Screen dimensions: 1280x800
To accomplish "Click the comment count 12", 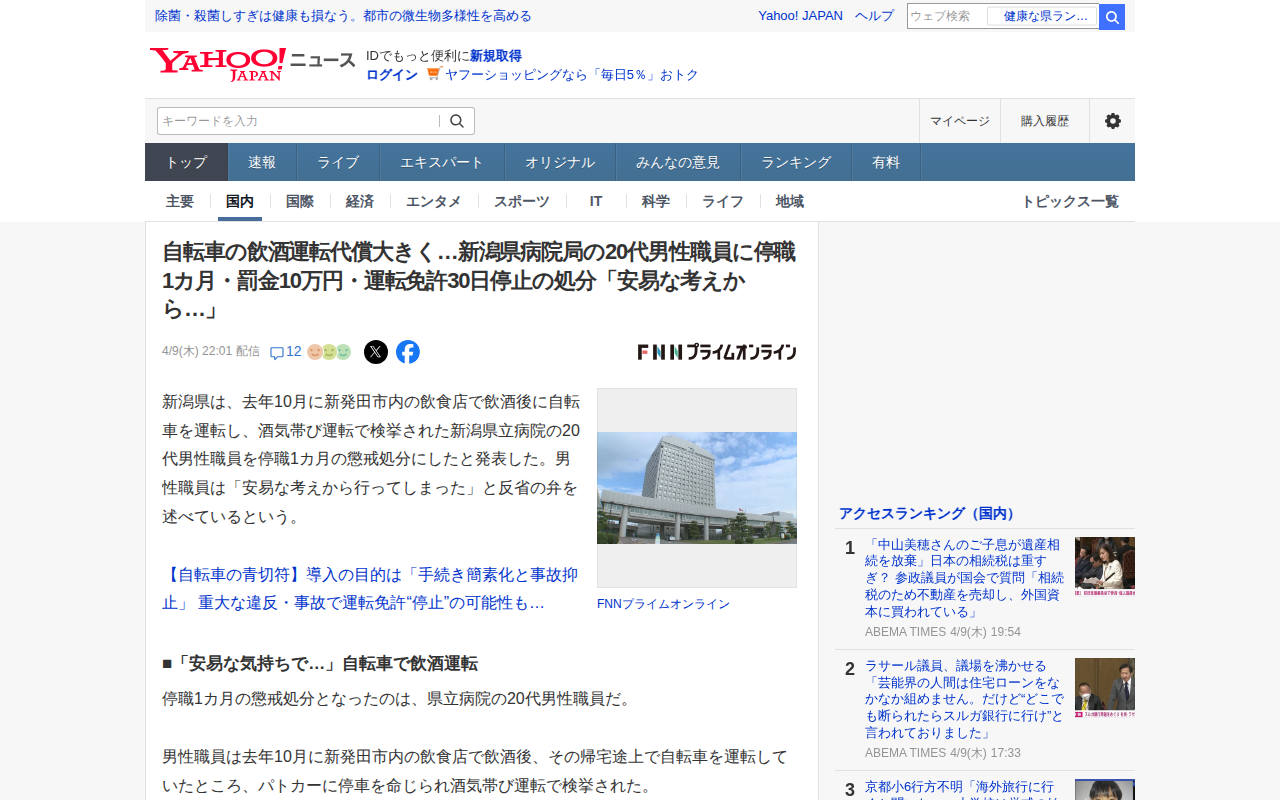I will click(294, 351).
